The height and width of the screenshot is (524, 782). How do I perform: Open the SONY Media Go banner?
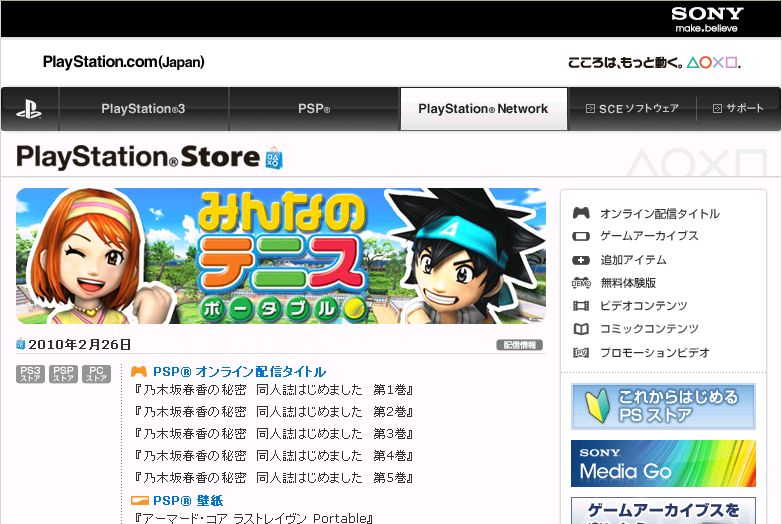[663, 464]
